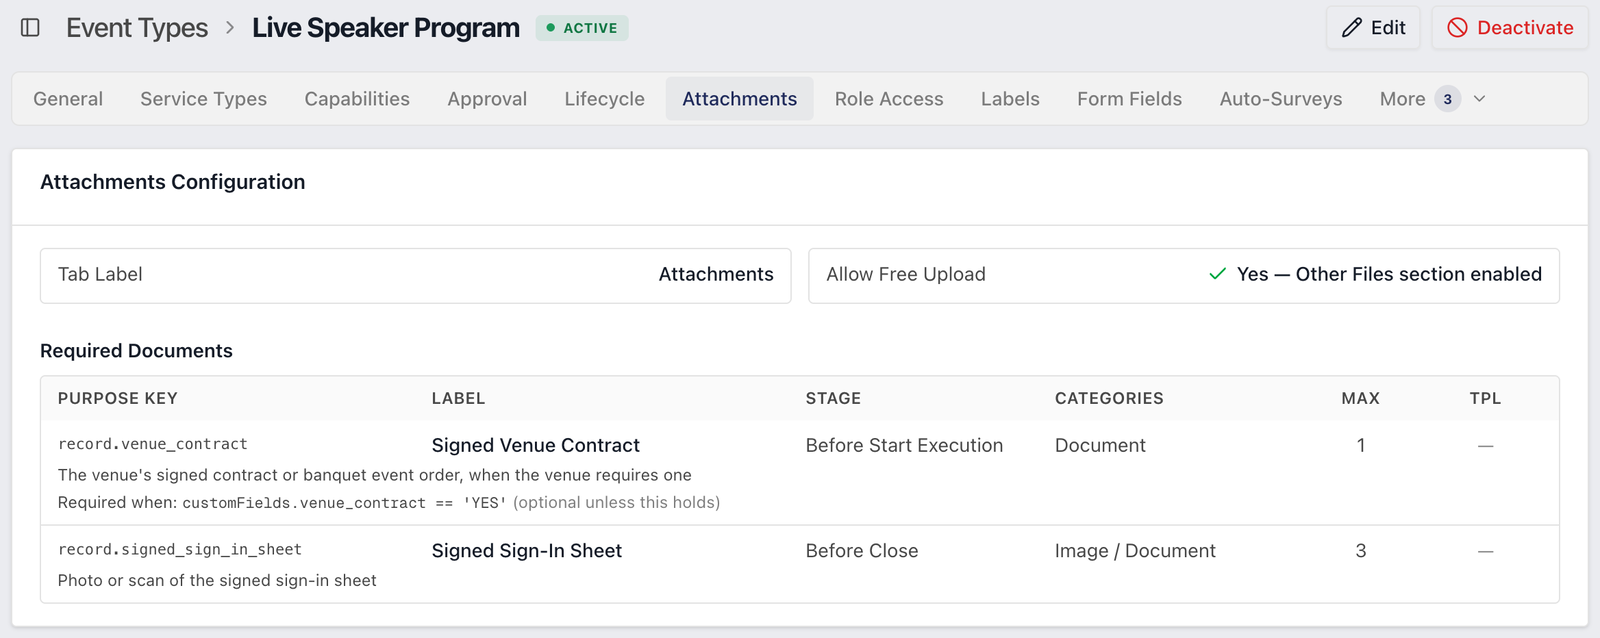
Task: Open the More tab menu
Action: pos(1432,99)
